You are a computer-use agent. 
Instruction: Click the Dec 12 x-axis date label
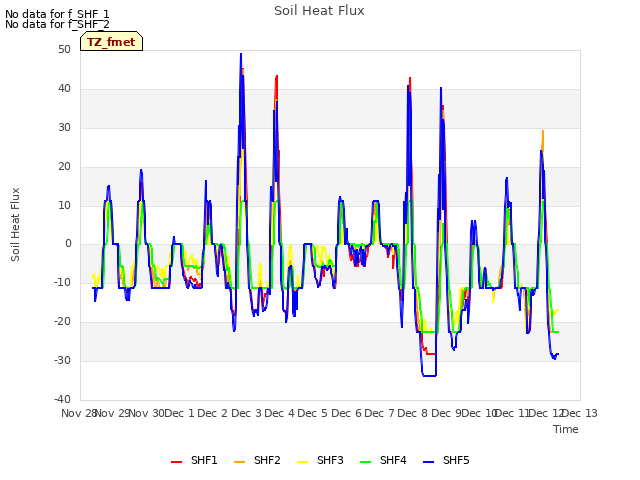(x=546, y=413)
